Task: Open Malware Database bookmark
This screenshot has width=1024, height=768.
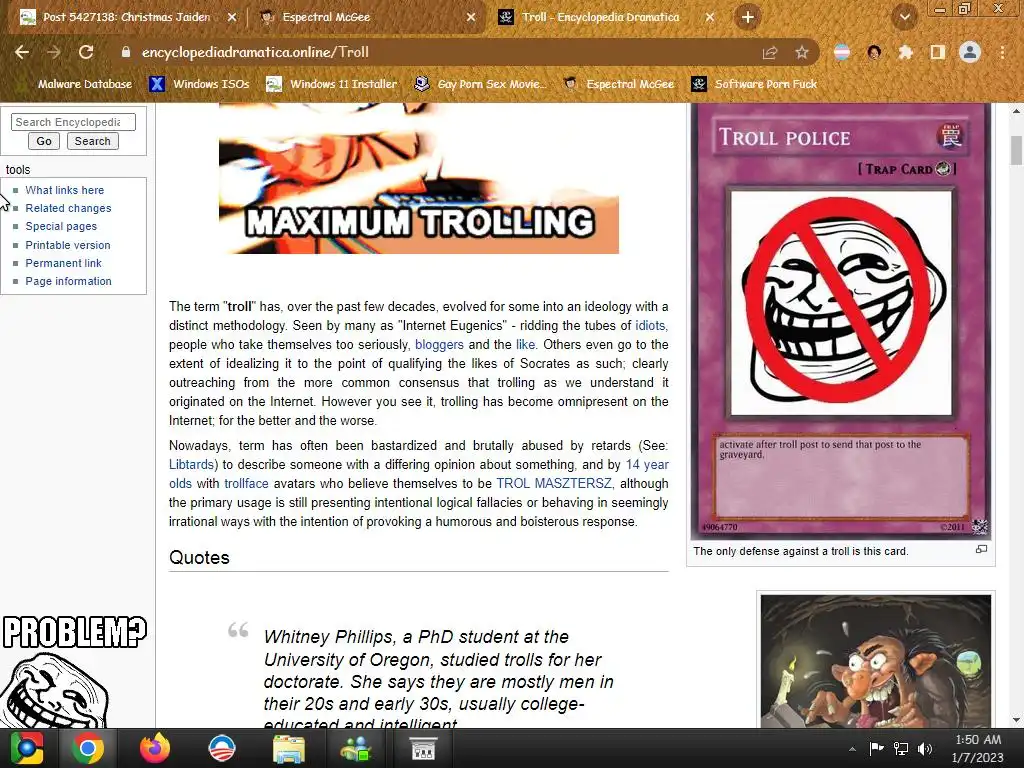Action: pyautogui.click(x=76, y=84)
